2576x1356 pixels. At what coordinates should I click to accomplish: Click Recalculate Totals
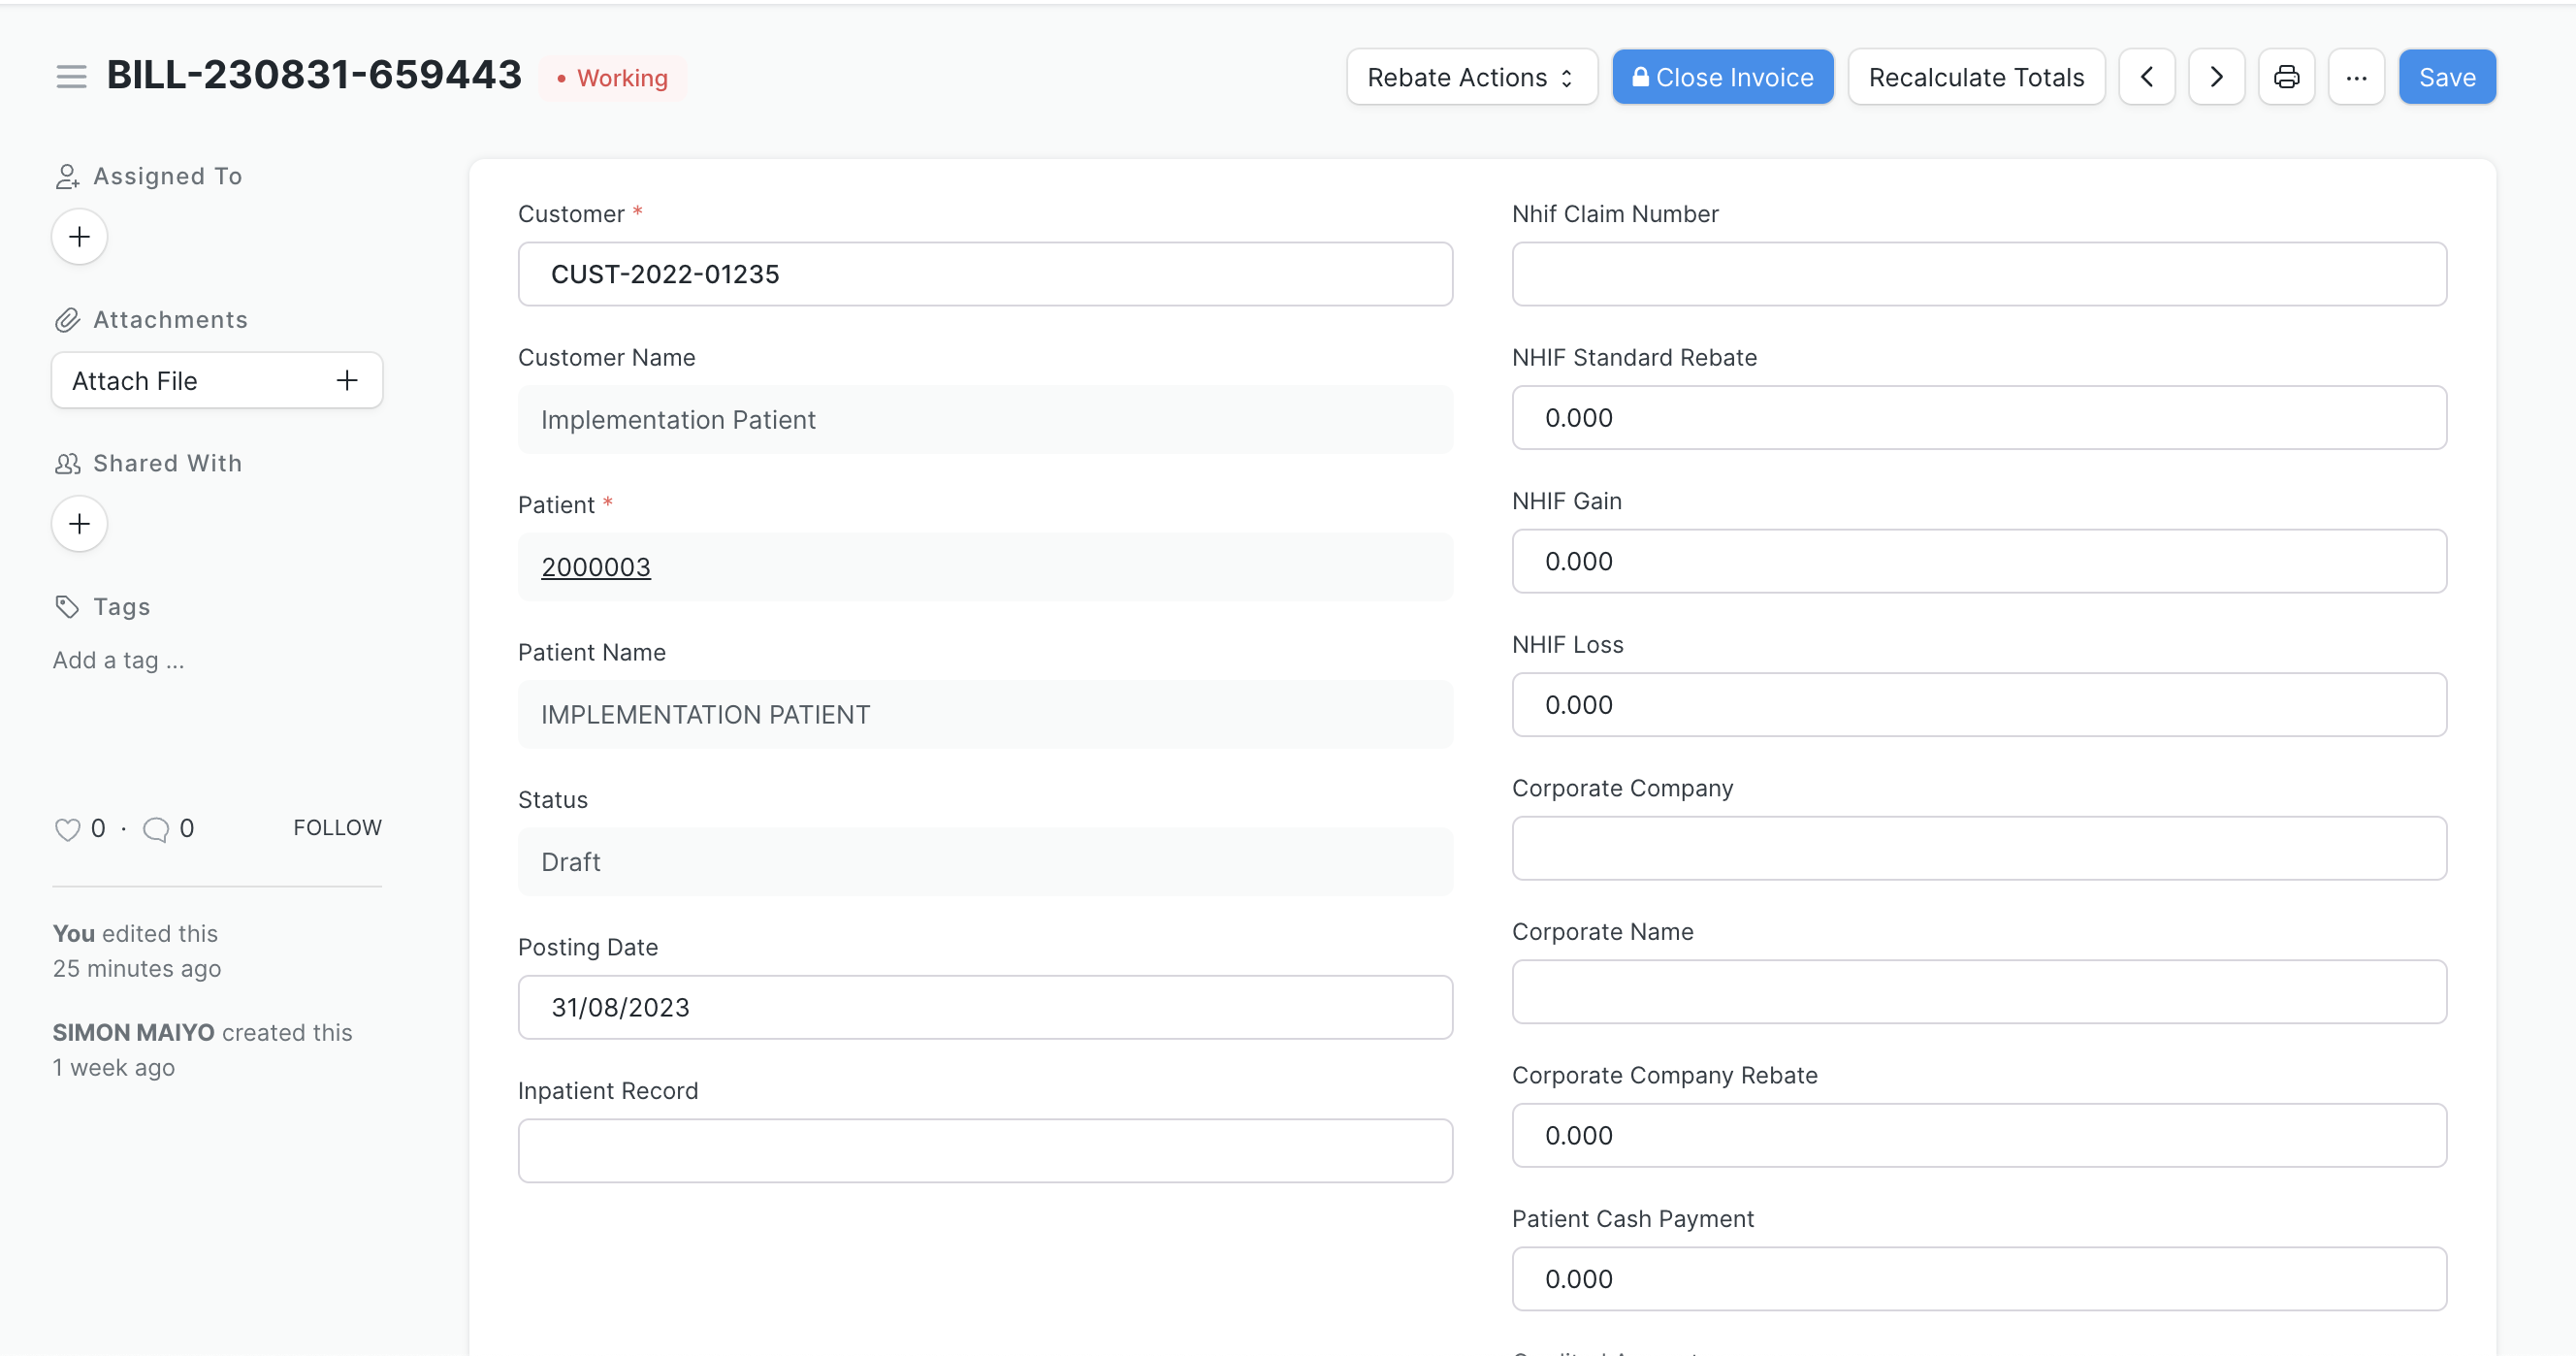[x=1975, y=77]
